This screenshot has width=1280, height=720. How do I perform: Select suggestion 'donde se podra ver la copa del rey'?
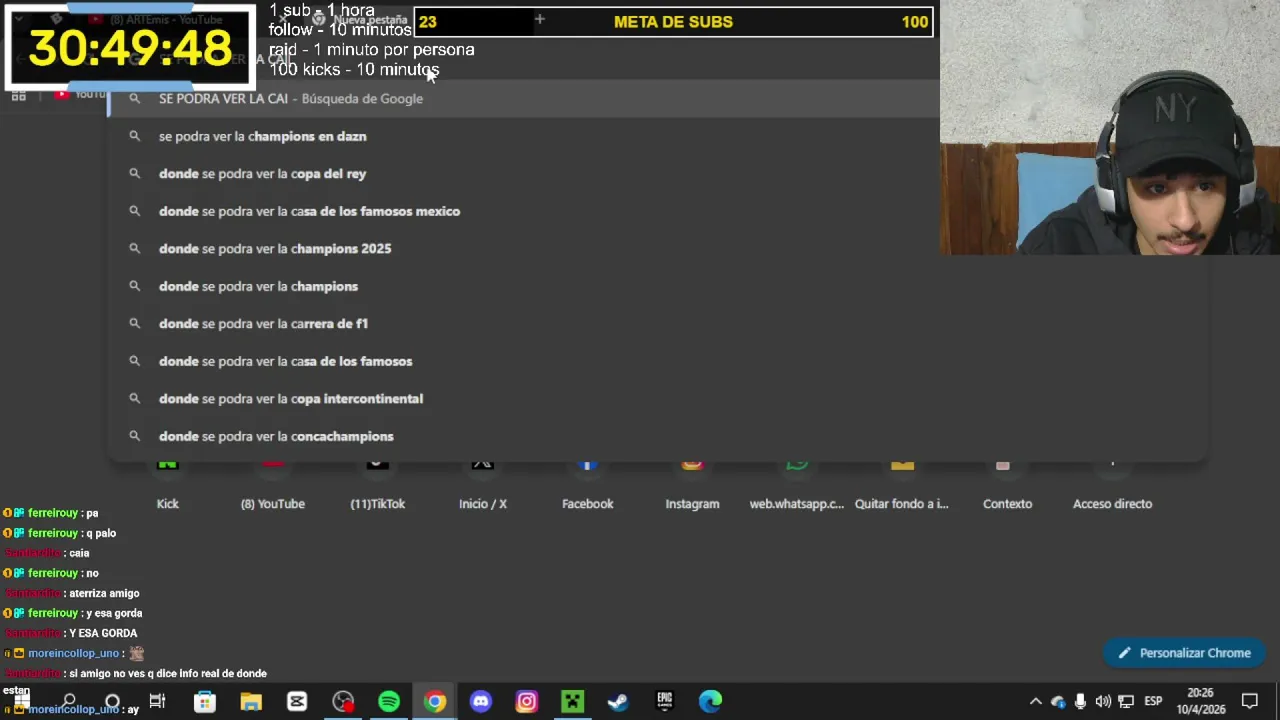point(657,174)
